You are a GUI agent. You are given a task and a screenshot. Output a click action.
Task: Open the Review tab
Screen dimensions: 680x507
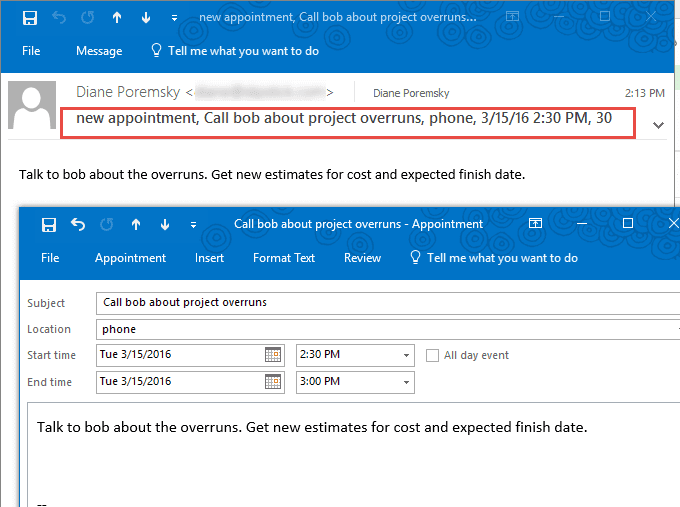pyautogui.click(x=362, y=258)
